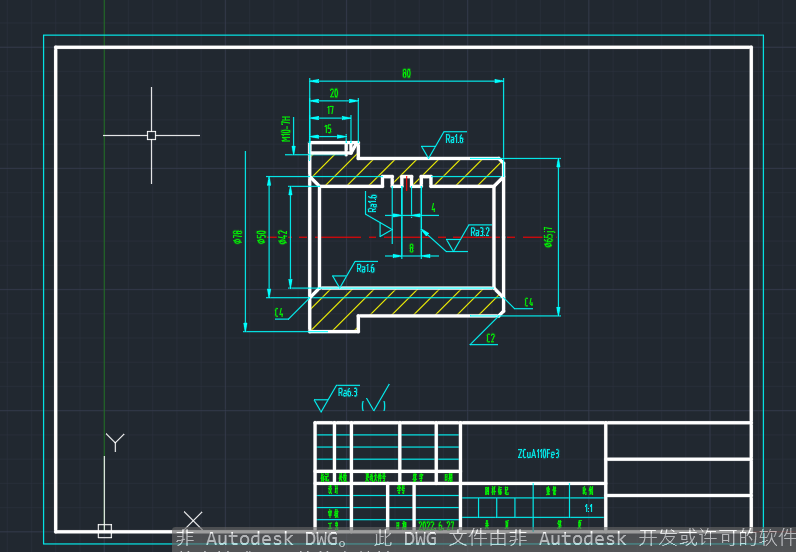
Task: Select the Ra6.3 roughness label above title block
Action: click(x=348, y=392)
